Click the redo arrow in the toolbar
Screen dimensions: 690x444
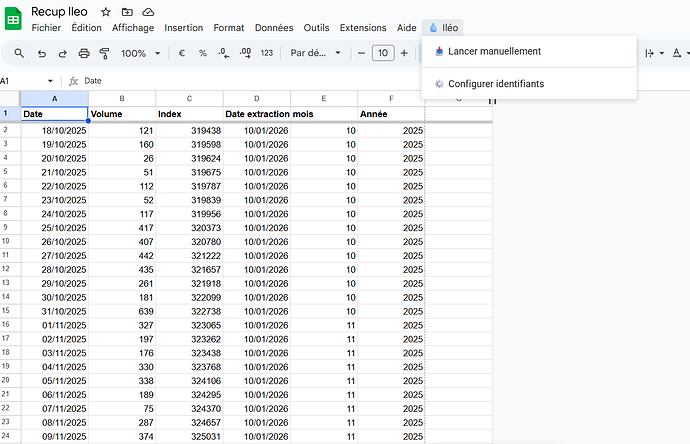coord(63,53)
